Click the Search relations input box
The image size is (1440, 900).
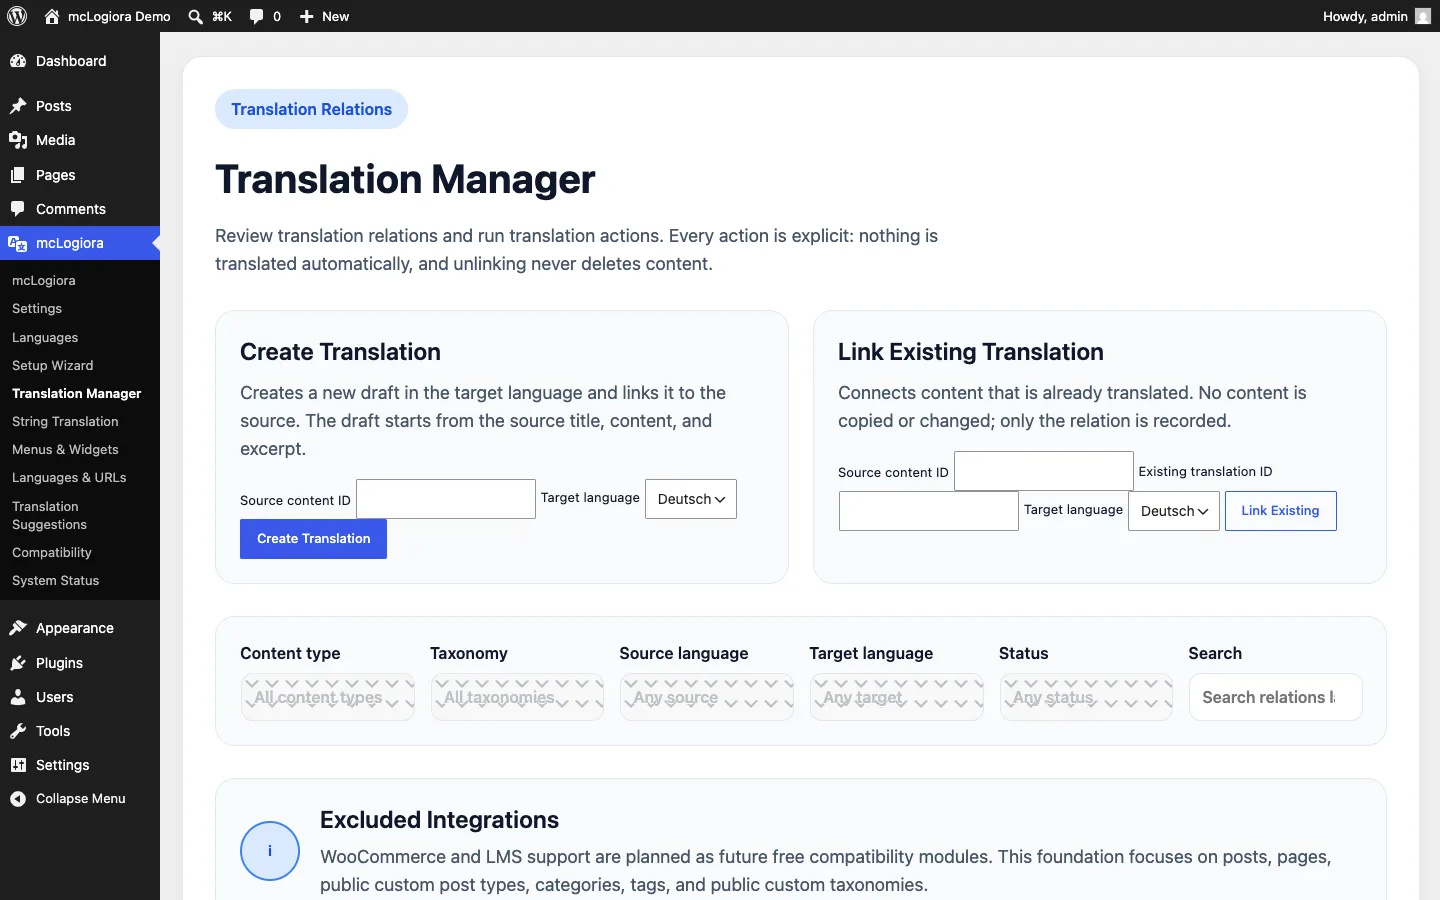coord(1276,697)
